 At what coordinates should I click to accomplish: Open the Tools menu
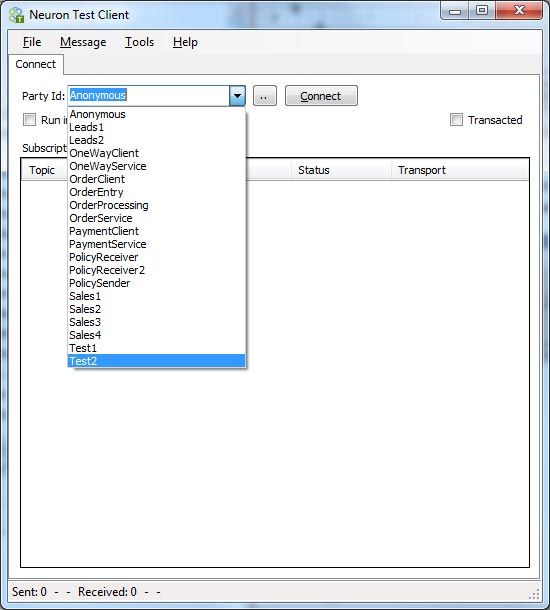(139, 42)
